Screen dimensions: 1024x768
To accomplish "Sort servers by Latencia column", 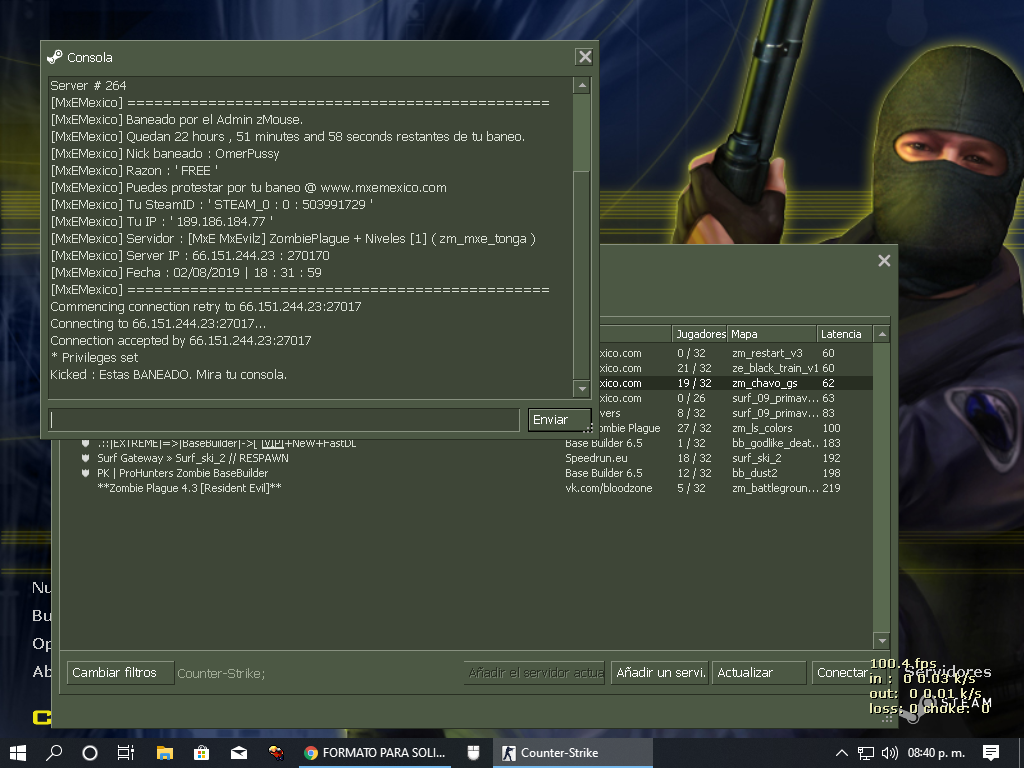I will click(x=844, y=334).
